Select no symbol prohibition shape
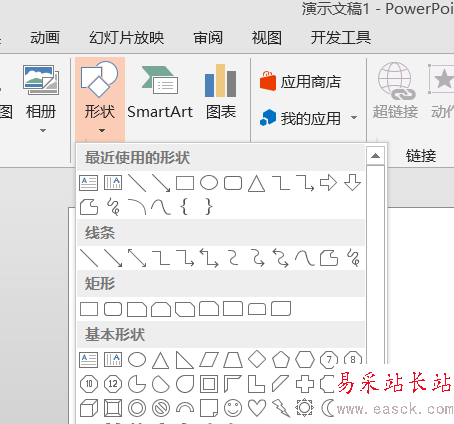This screenshot has width=454, height=424. click(161, 408)
